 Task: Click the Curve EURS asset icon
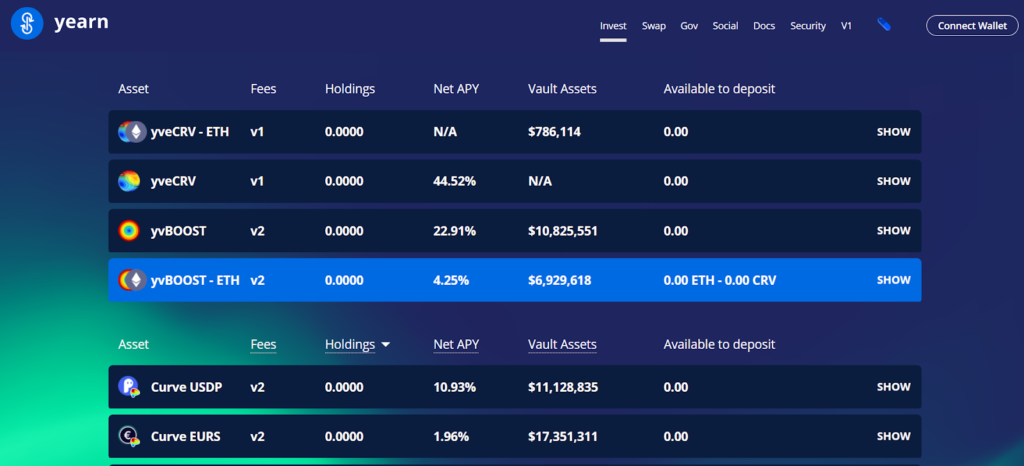click(129, 436)
